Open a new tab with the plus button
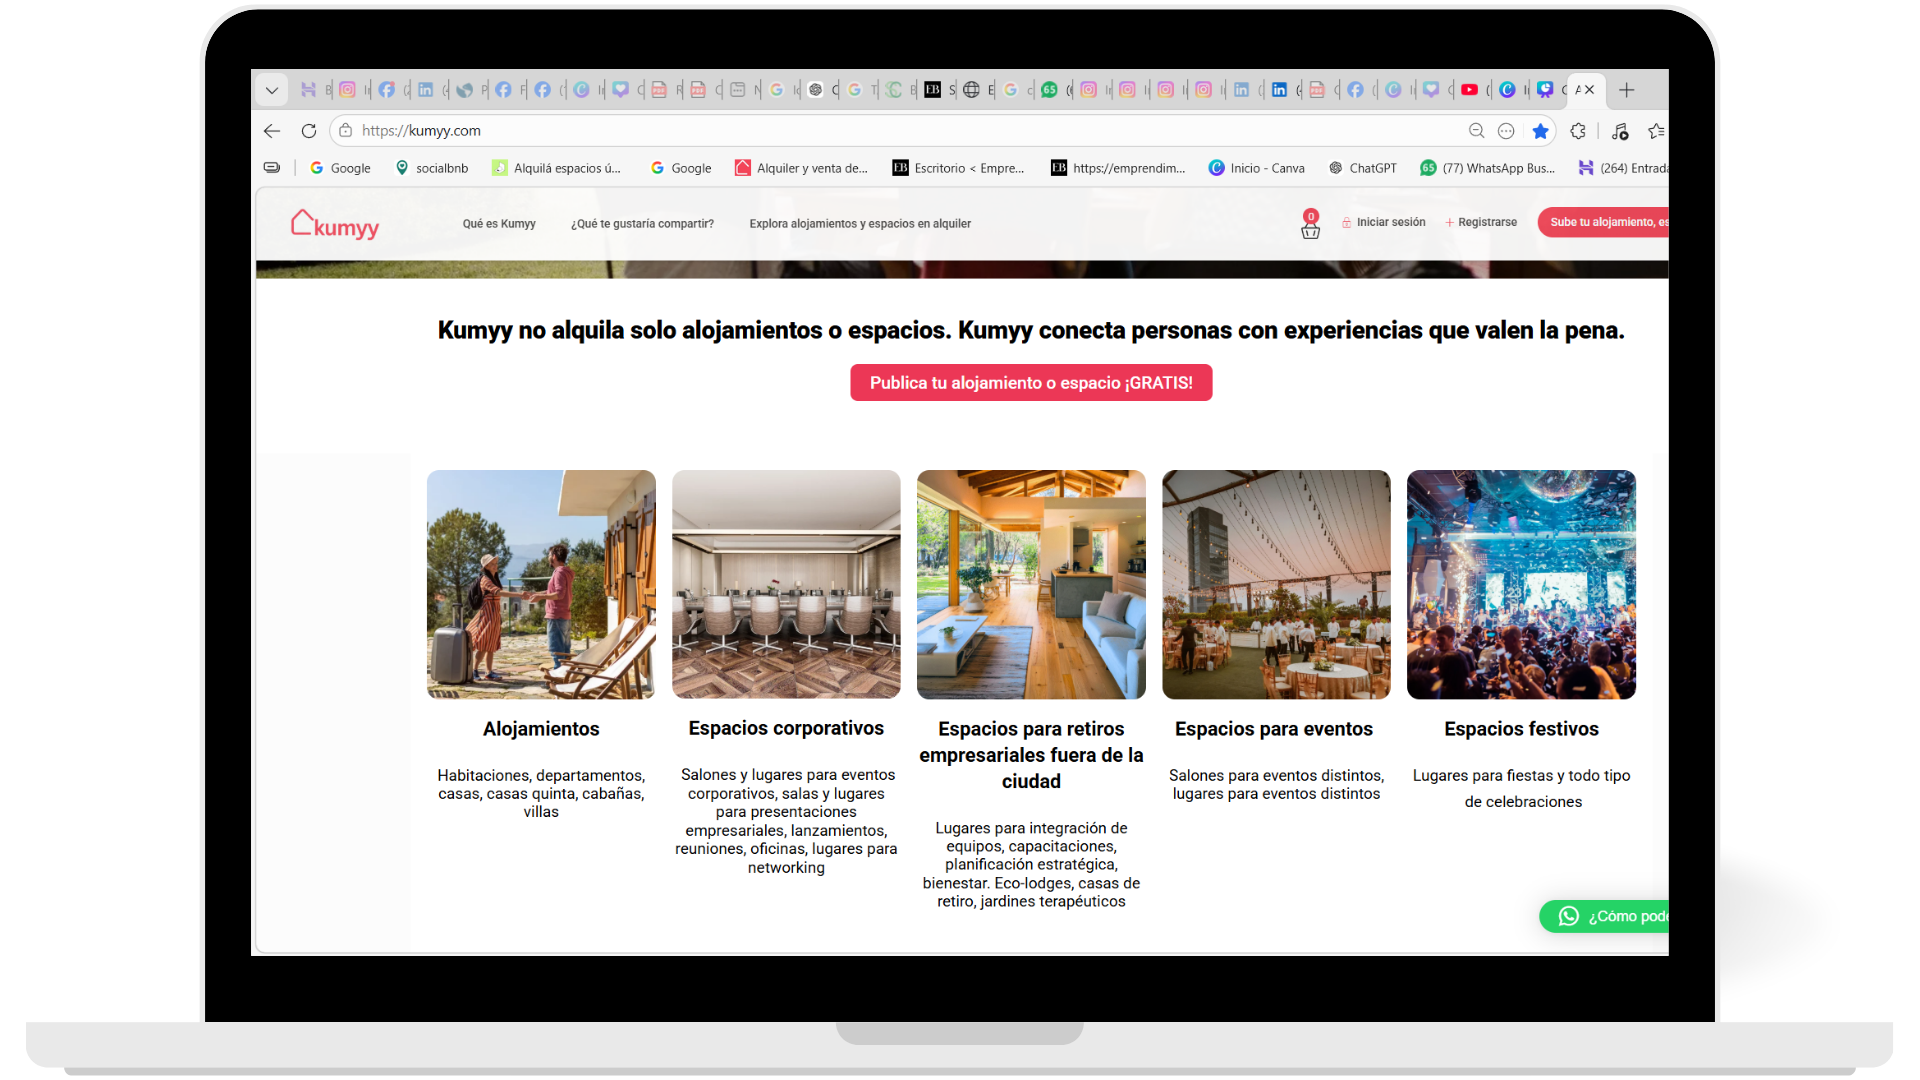This screenshot has width=1920, height=1080. (x=1627, y=90)
